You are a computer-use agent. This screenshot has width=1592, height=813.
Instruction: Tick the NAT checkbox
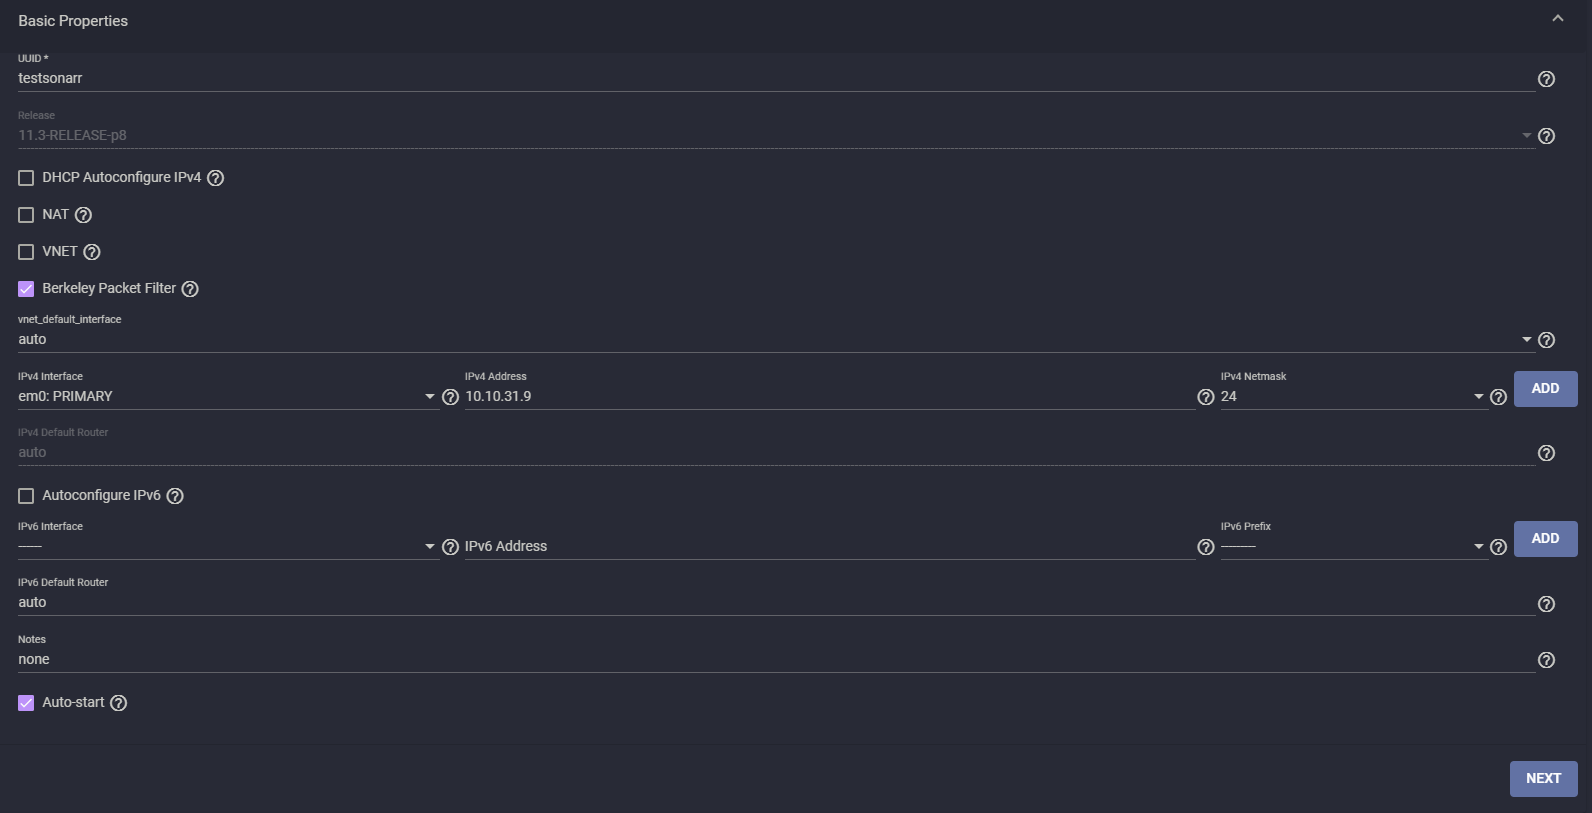(x=26, y=215)
